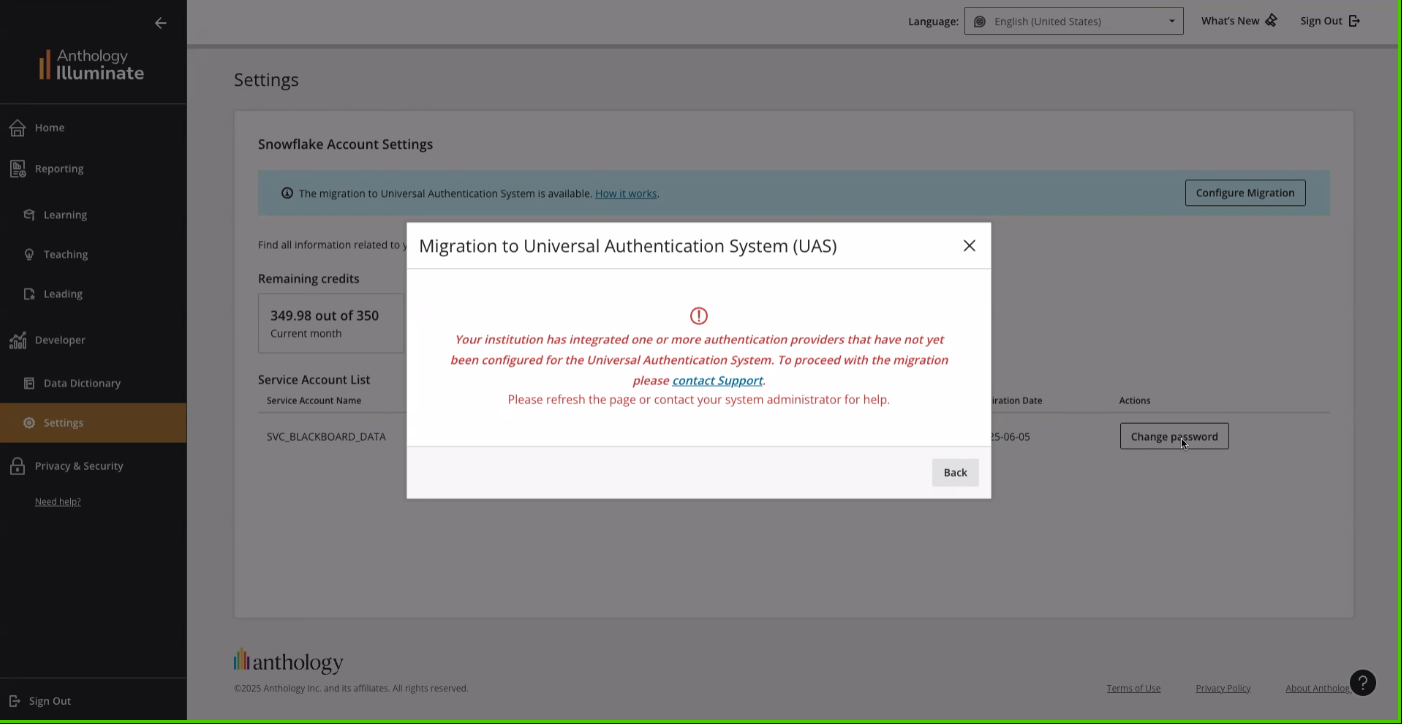Open the Language dropdown
The height and width of the screenshot is (724, 1402).
(x=1073, y=21)
